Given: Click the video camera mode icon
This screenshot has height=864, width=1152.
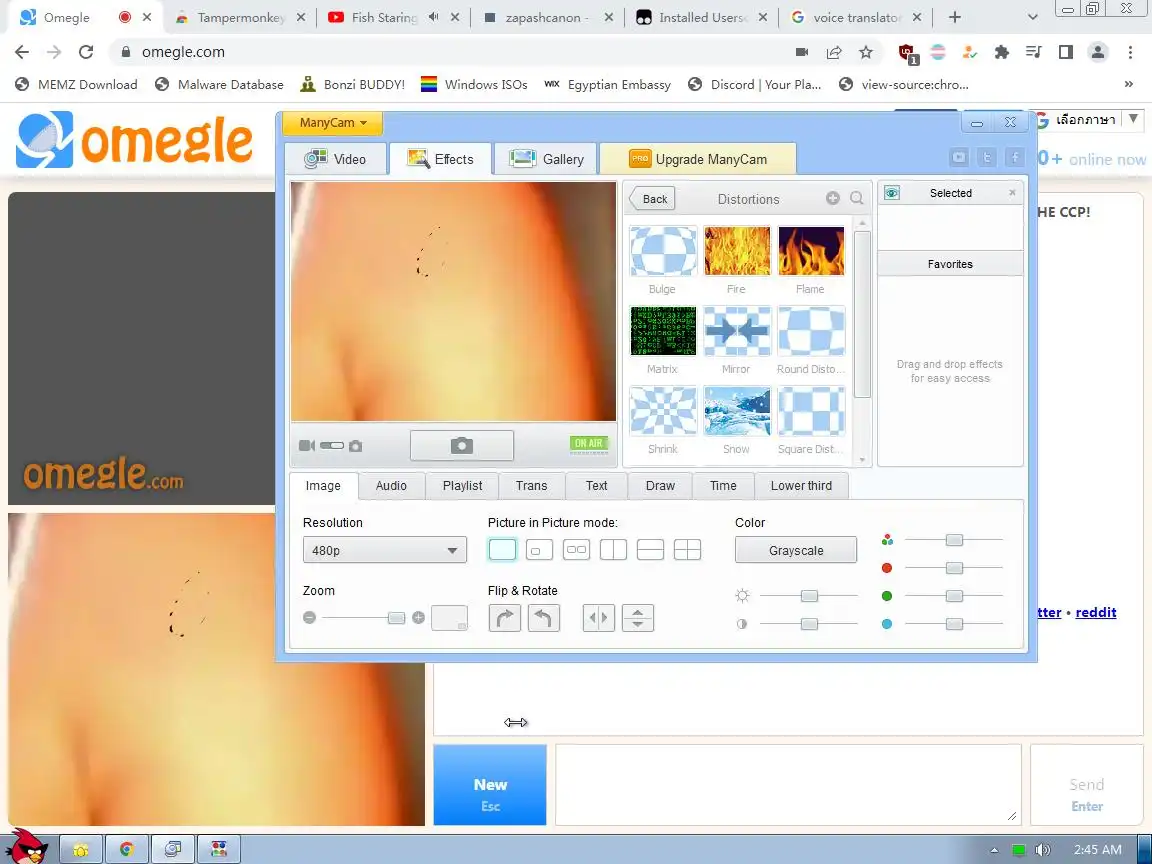Looking at the screenshot, I should pyautogui.click(x=307, y=445).
